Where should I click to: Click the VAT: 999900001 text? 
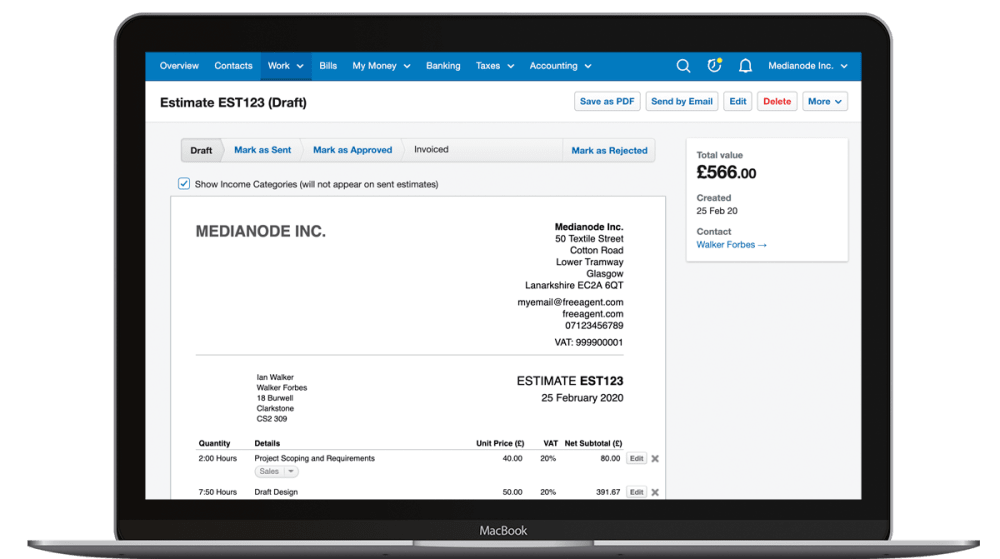(589, 342)
